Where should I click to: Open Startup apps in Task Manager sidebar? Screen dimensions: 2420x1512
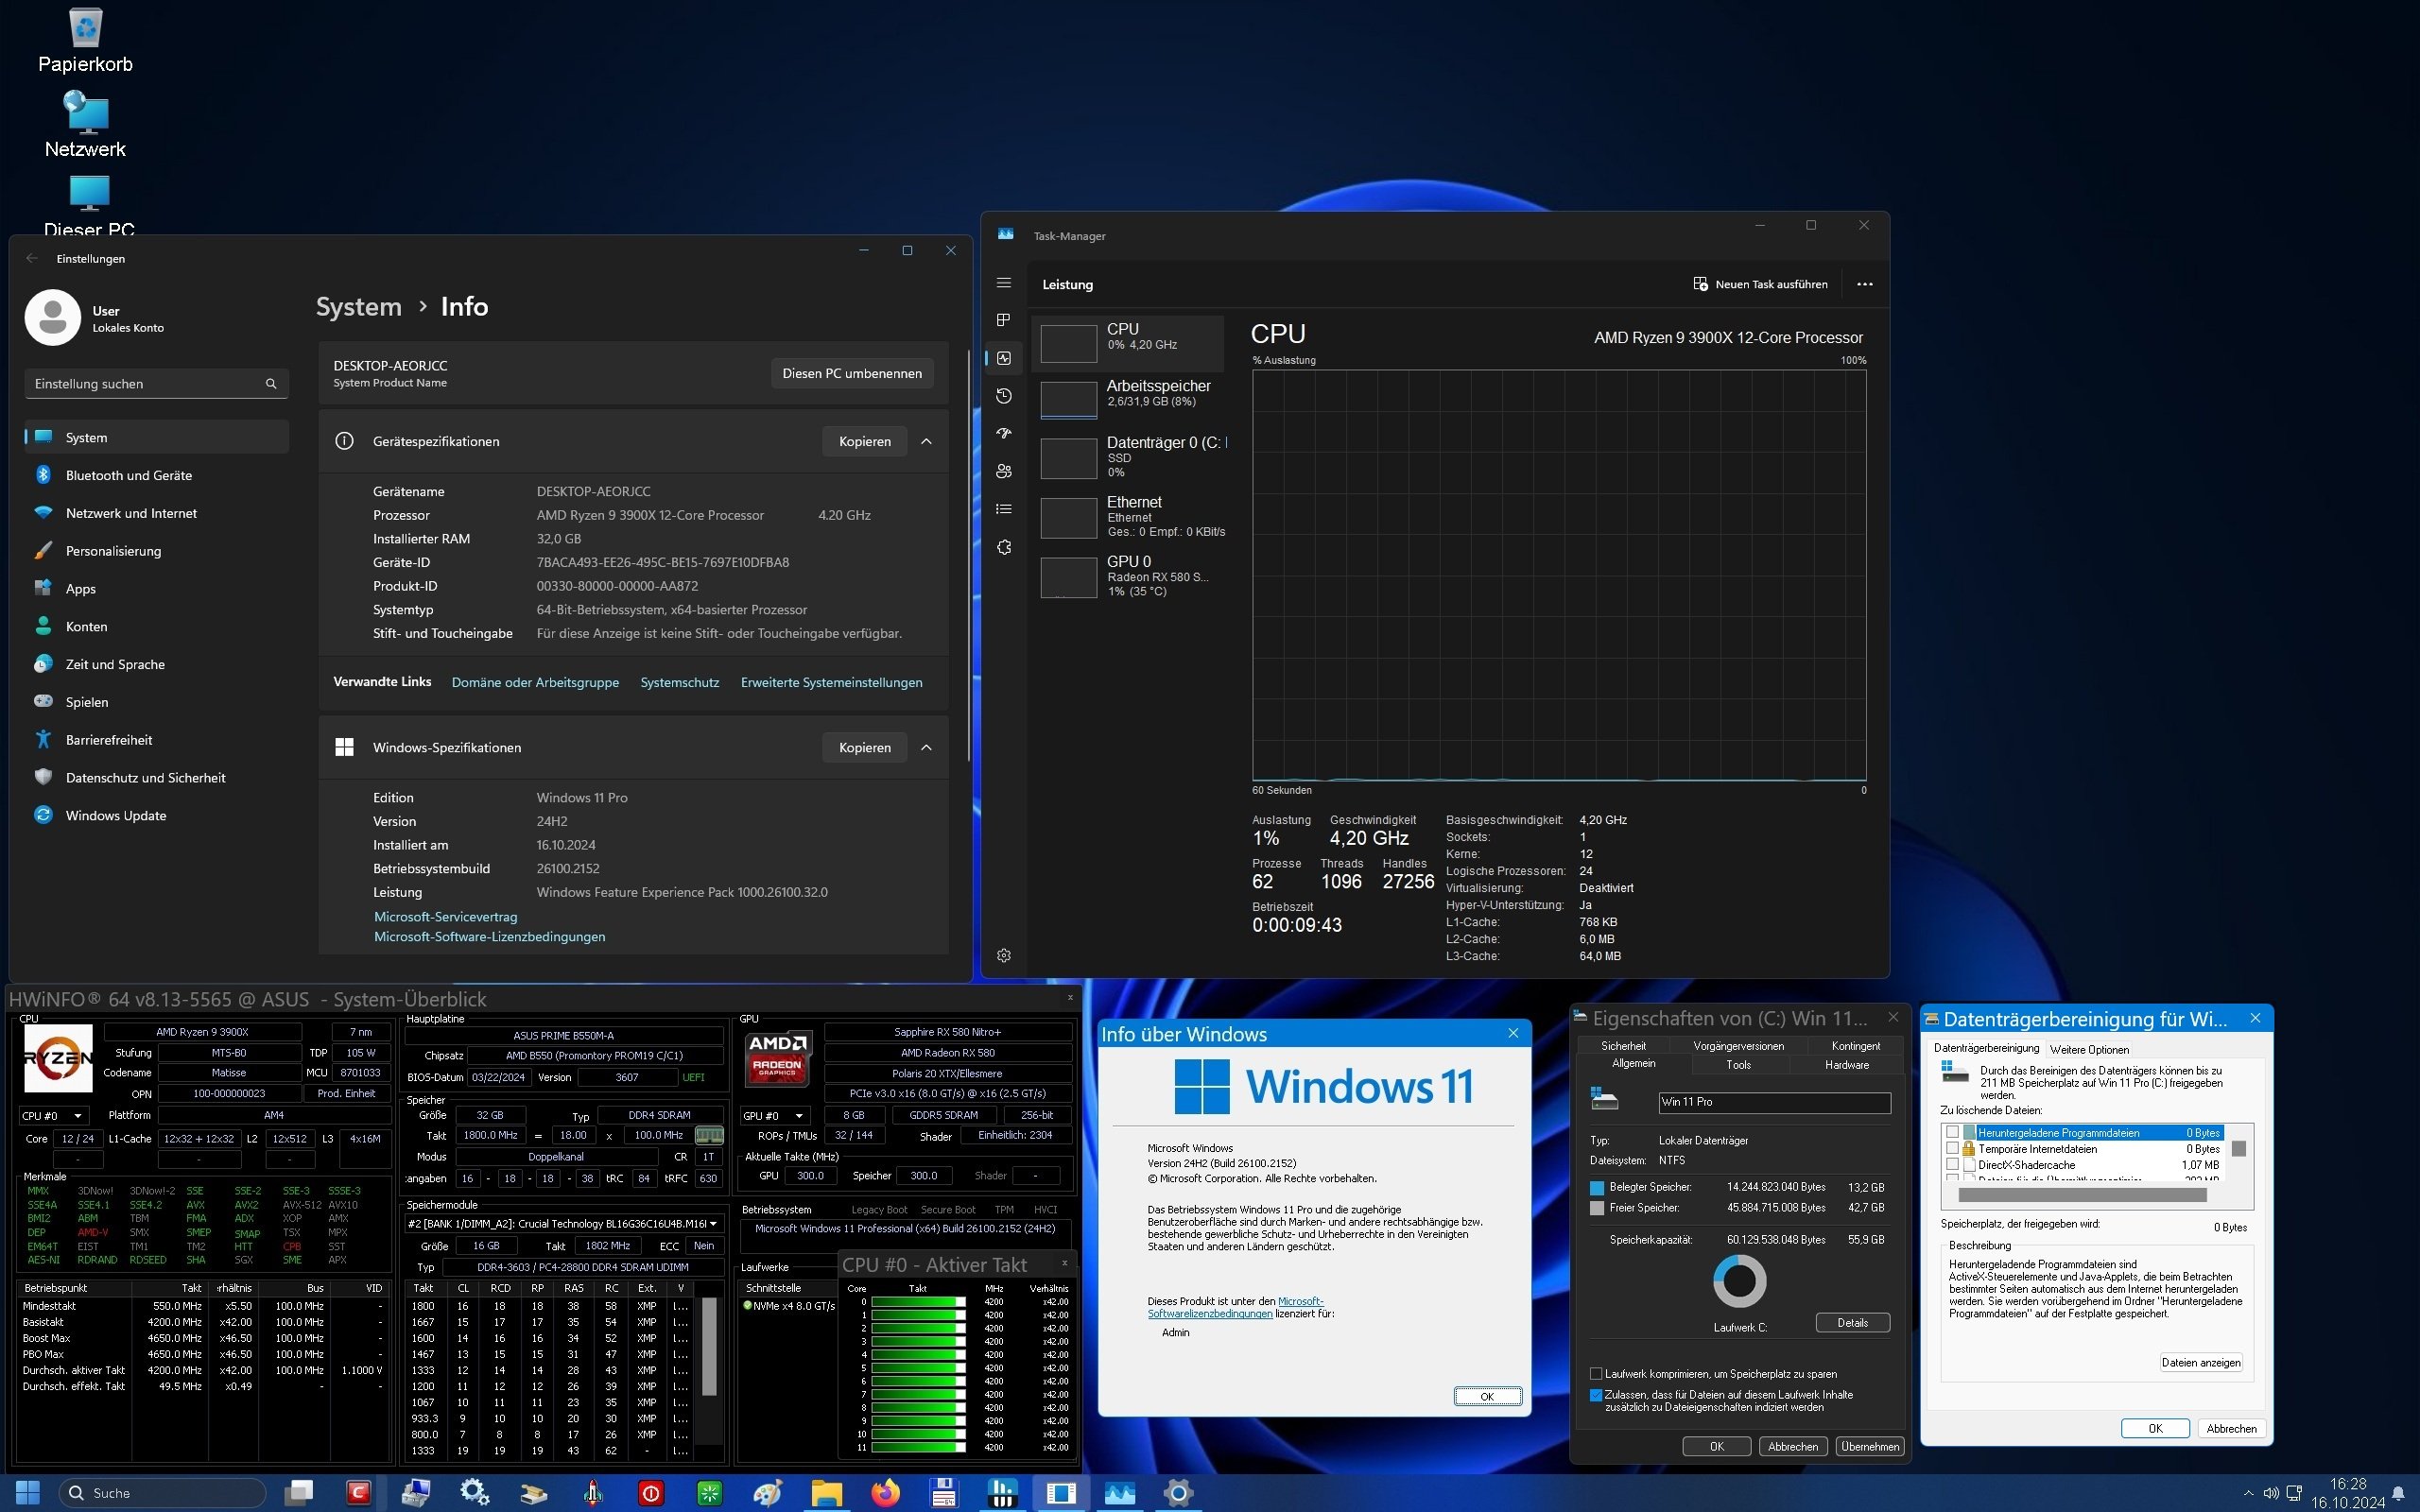click(1004, 433)
